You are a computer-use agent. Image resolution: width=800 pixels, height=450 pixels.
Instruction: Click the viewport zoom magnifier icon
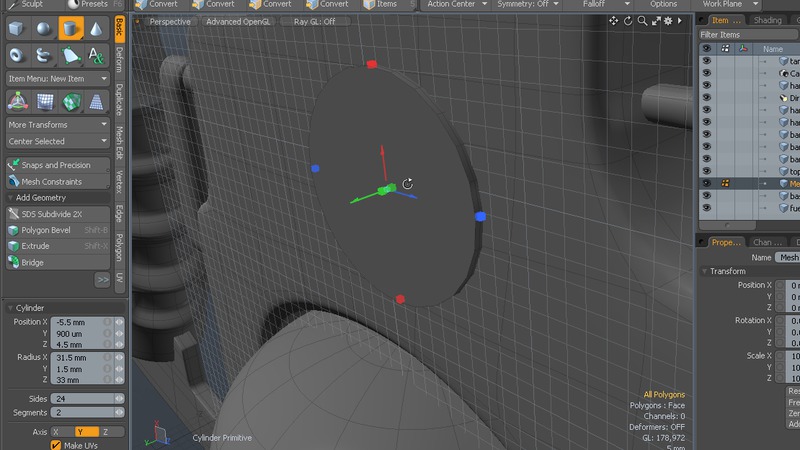tap(641, 21)
